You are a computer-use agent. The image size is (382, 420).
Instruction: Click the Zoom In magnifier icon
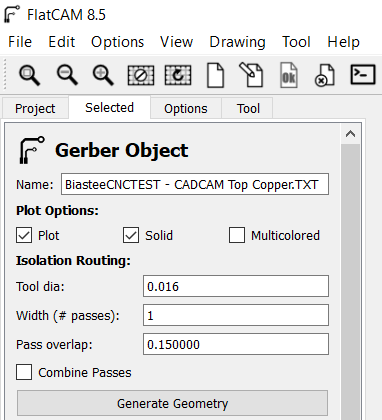click(103, 75)
